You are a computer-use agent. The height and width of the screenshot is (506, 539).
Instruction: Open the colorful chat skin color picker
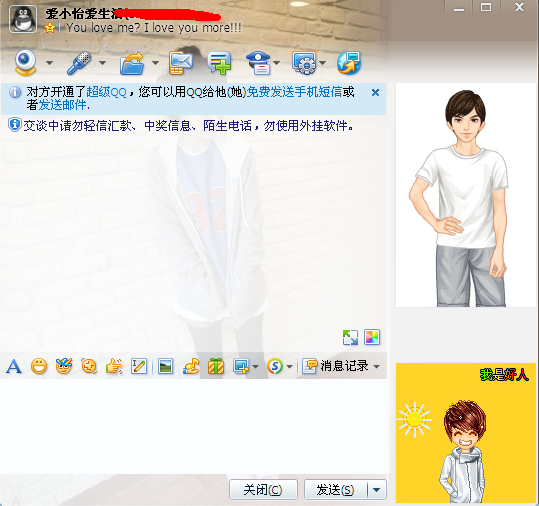(372, 337)
